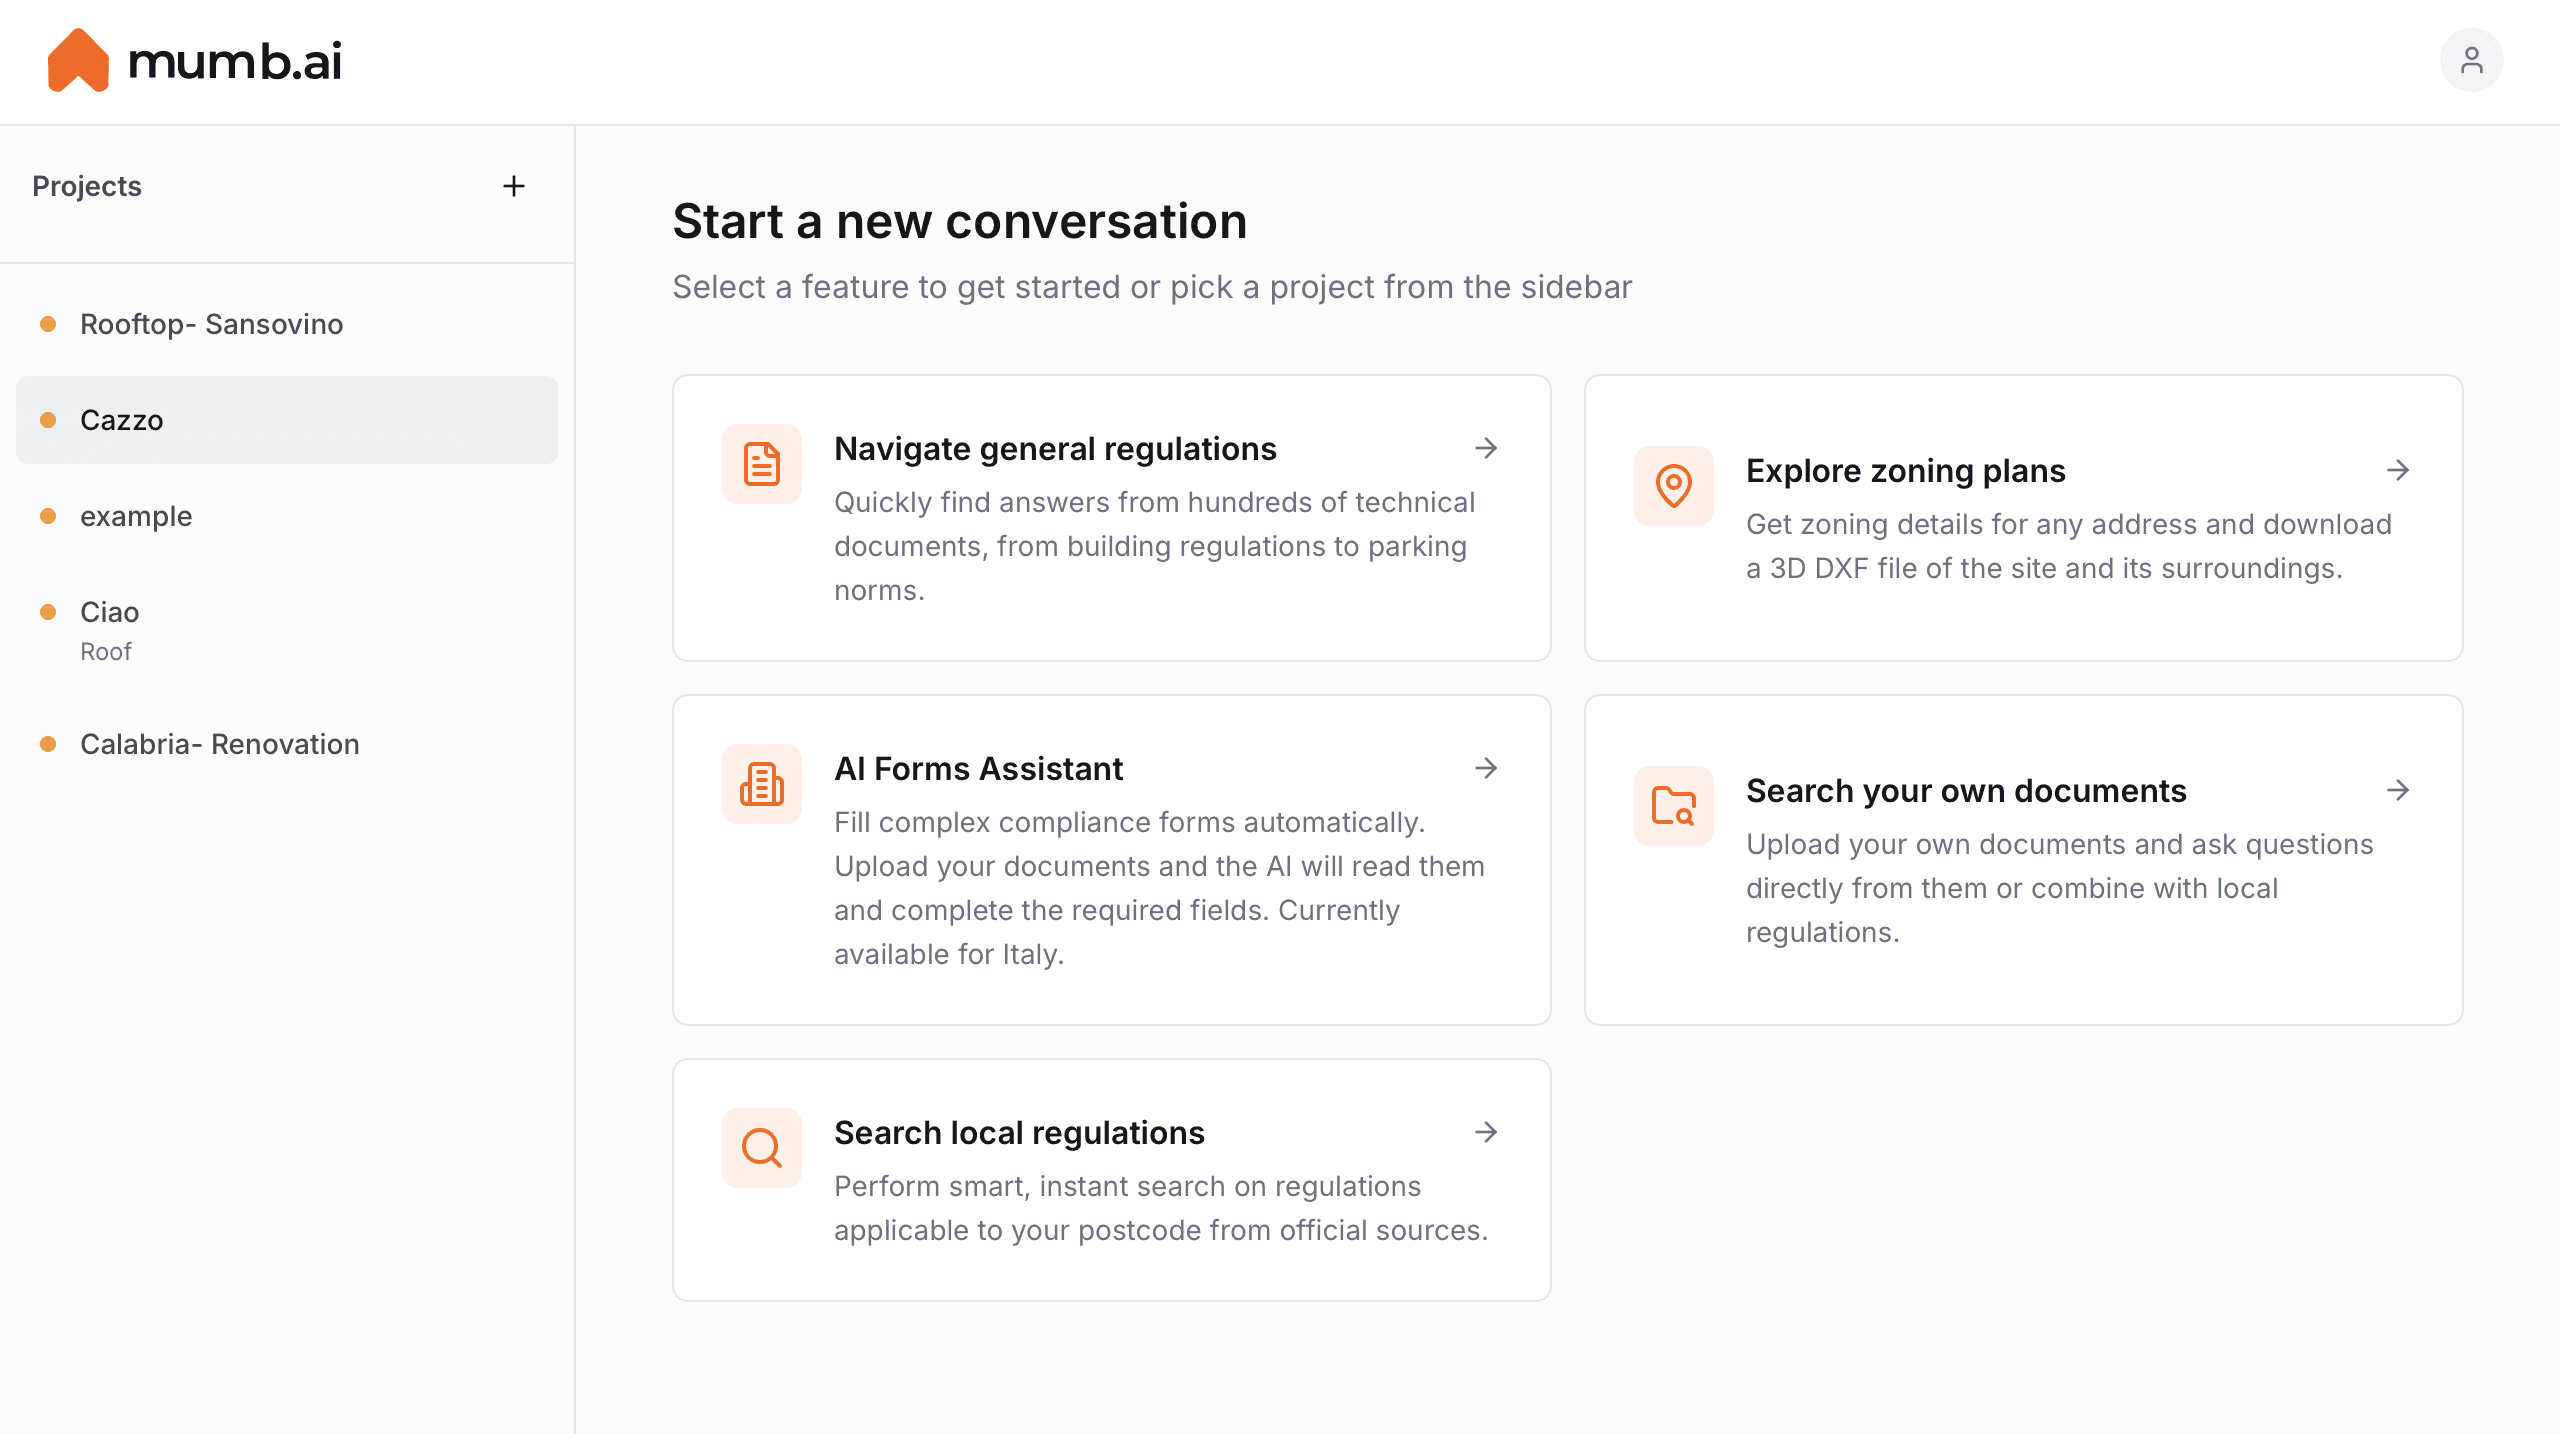Click the AI Forms Assistant building icon
This screenshot has height=1434, width=2560.
(762, 784)
